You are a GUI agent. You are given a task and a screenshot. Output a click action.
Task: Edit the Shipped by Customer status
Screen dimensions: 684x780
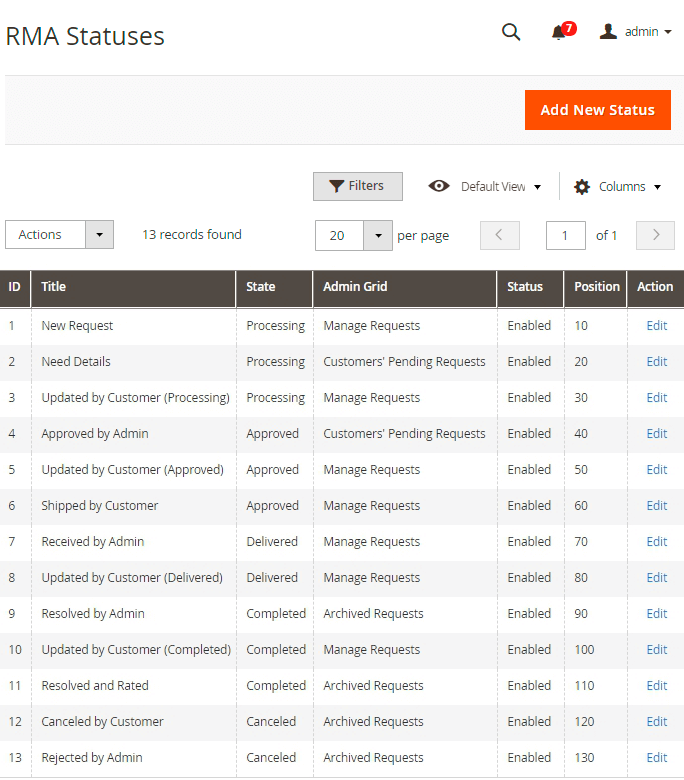pyautogui.click(x=656, y=506)
